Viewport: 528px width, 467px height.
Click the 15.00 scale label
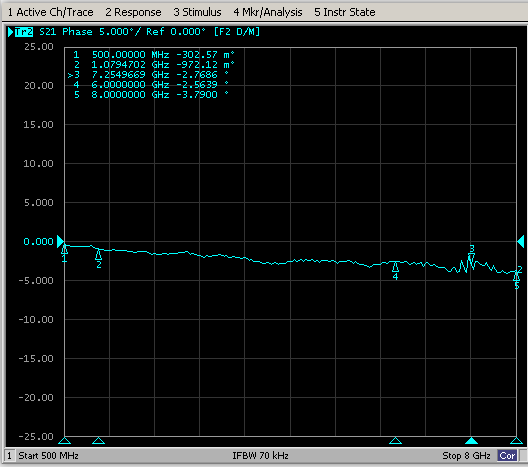[38, 125]
